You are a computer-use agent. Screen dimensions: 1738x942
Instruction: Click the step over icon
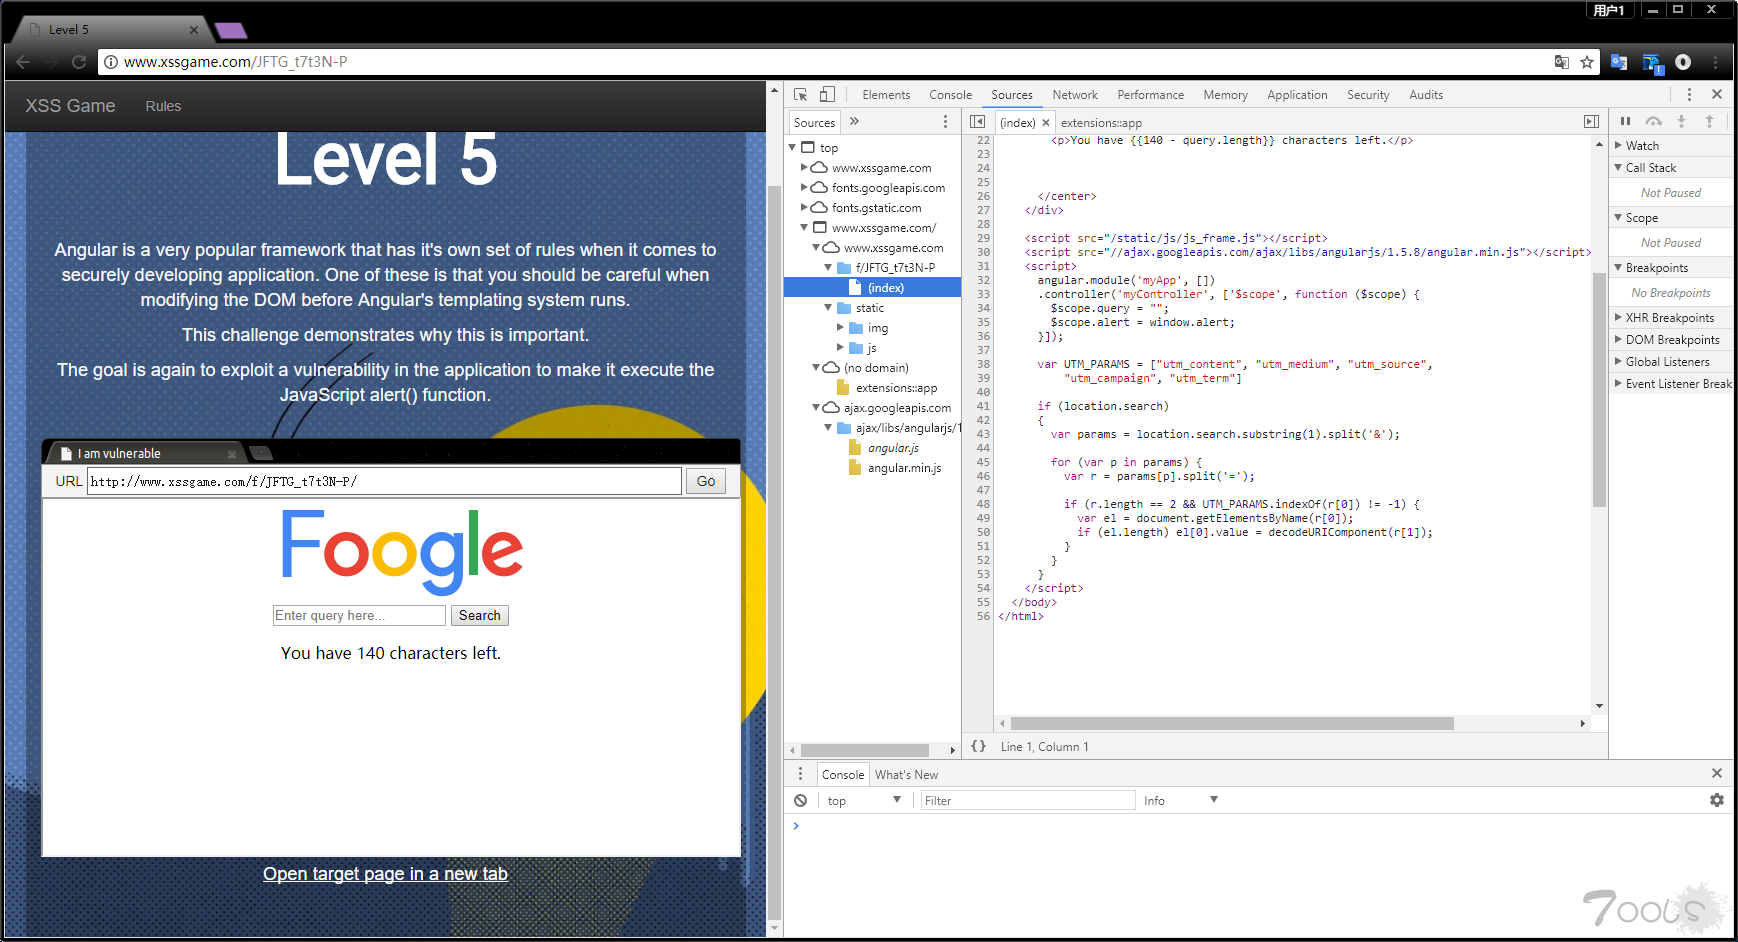[1654, 121]
